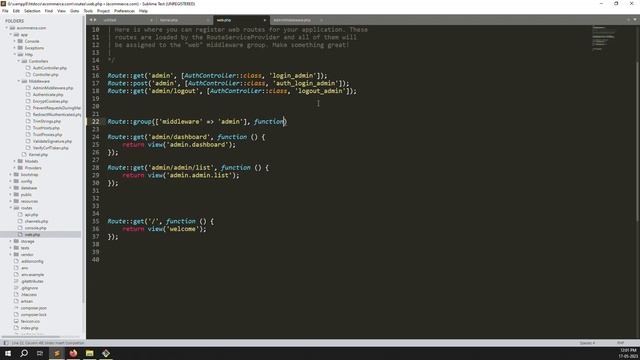The image size is (640, 360).
Task: Open the Goto menu
Action: (75, 11)
